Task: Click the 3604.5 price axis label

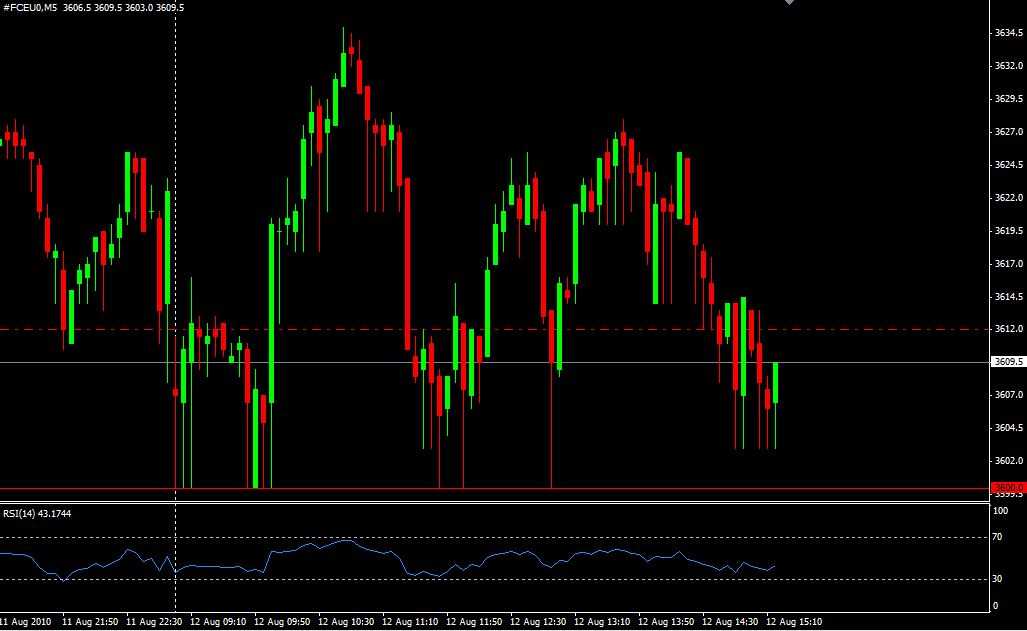Action: click(x=1009, y=427)
